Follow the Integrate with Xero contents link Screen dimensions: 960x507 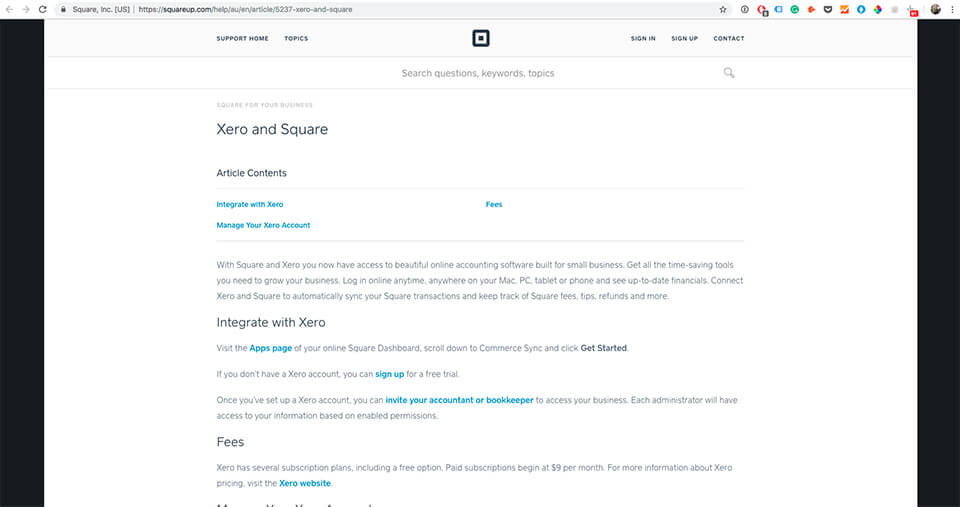coord(250,205)
